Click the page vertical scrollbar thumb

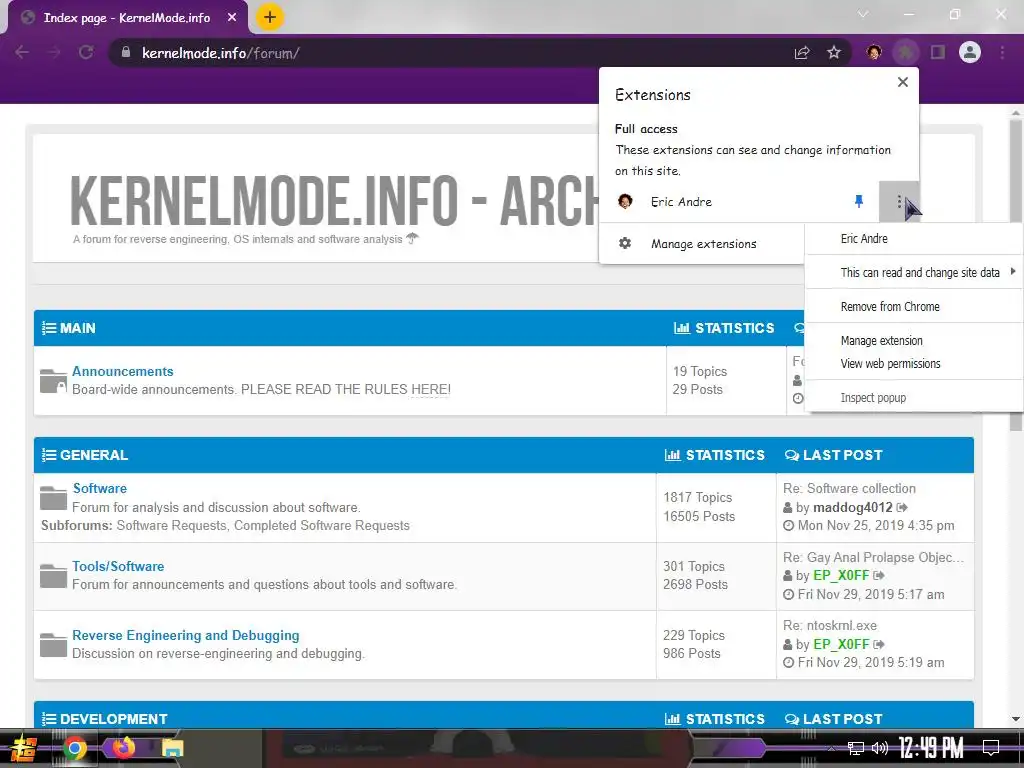pyautogui.click(x=1015, y=276)
